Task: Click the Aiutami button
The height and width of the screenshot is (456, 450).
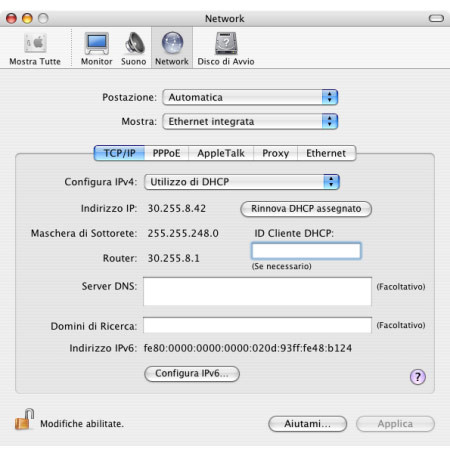Action: click(307, 424)
